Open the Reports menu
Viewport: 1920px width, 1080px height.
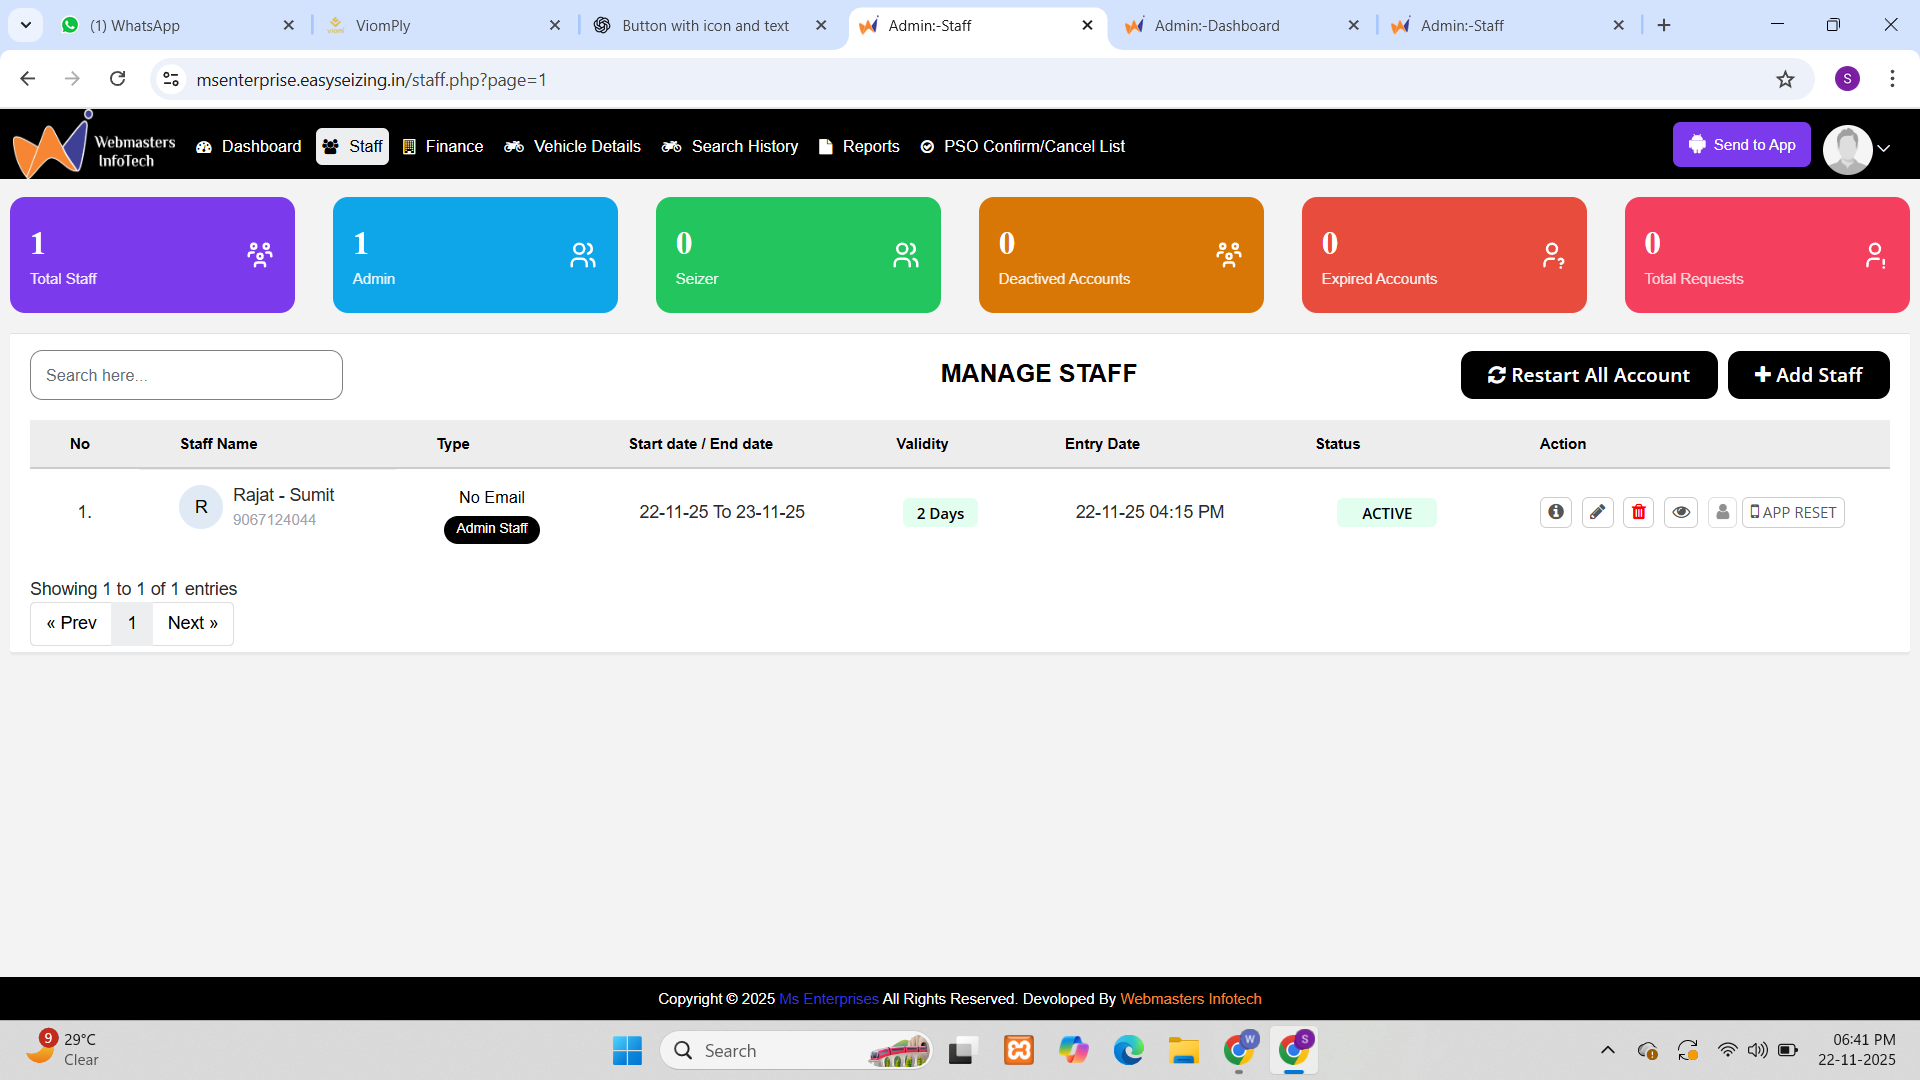[x=859, y=147]
